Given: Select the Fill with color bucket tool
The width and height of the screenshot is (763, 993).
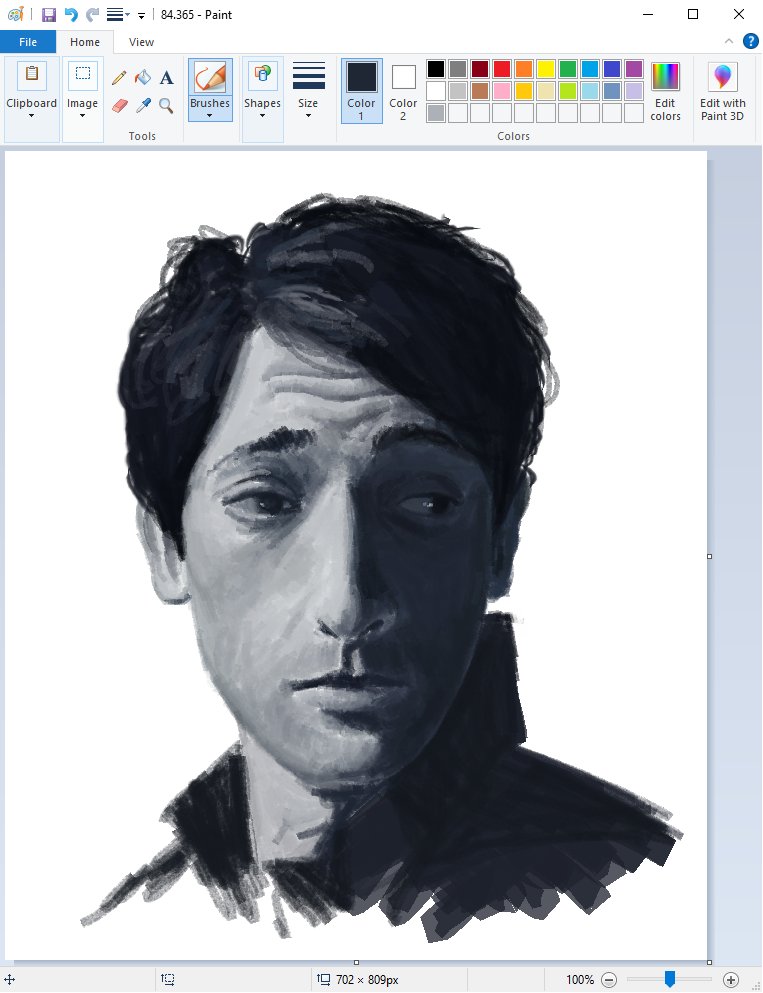Looking at the screenshot, I should pyautogui.click(x=143, y=77).
